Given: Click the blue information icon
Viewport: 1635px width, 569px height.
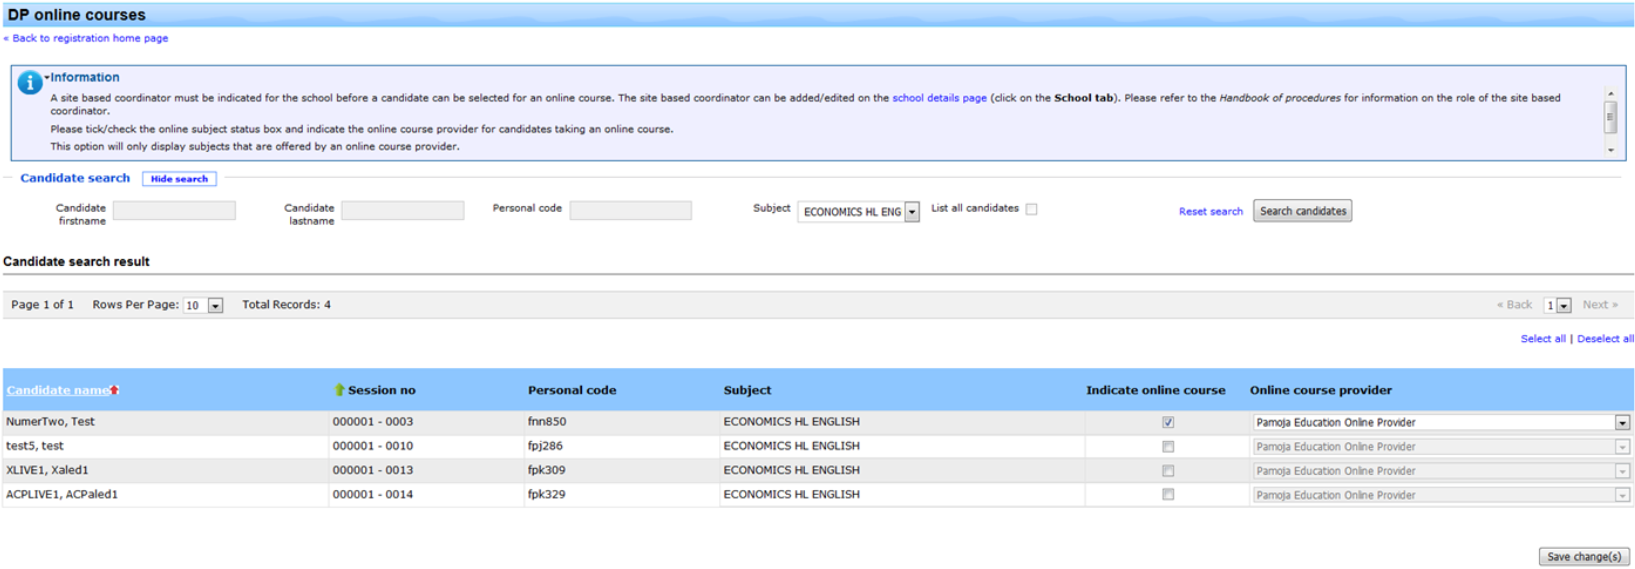Looking at the screenshot, I should pos(29,83).
